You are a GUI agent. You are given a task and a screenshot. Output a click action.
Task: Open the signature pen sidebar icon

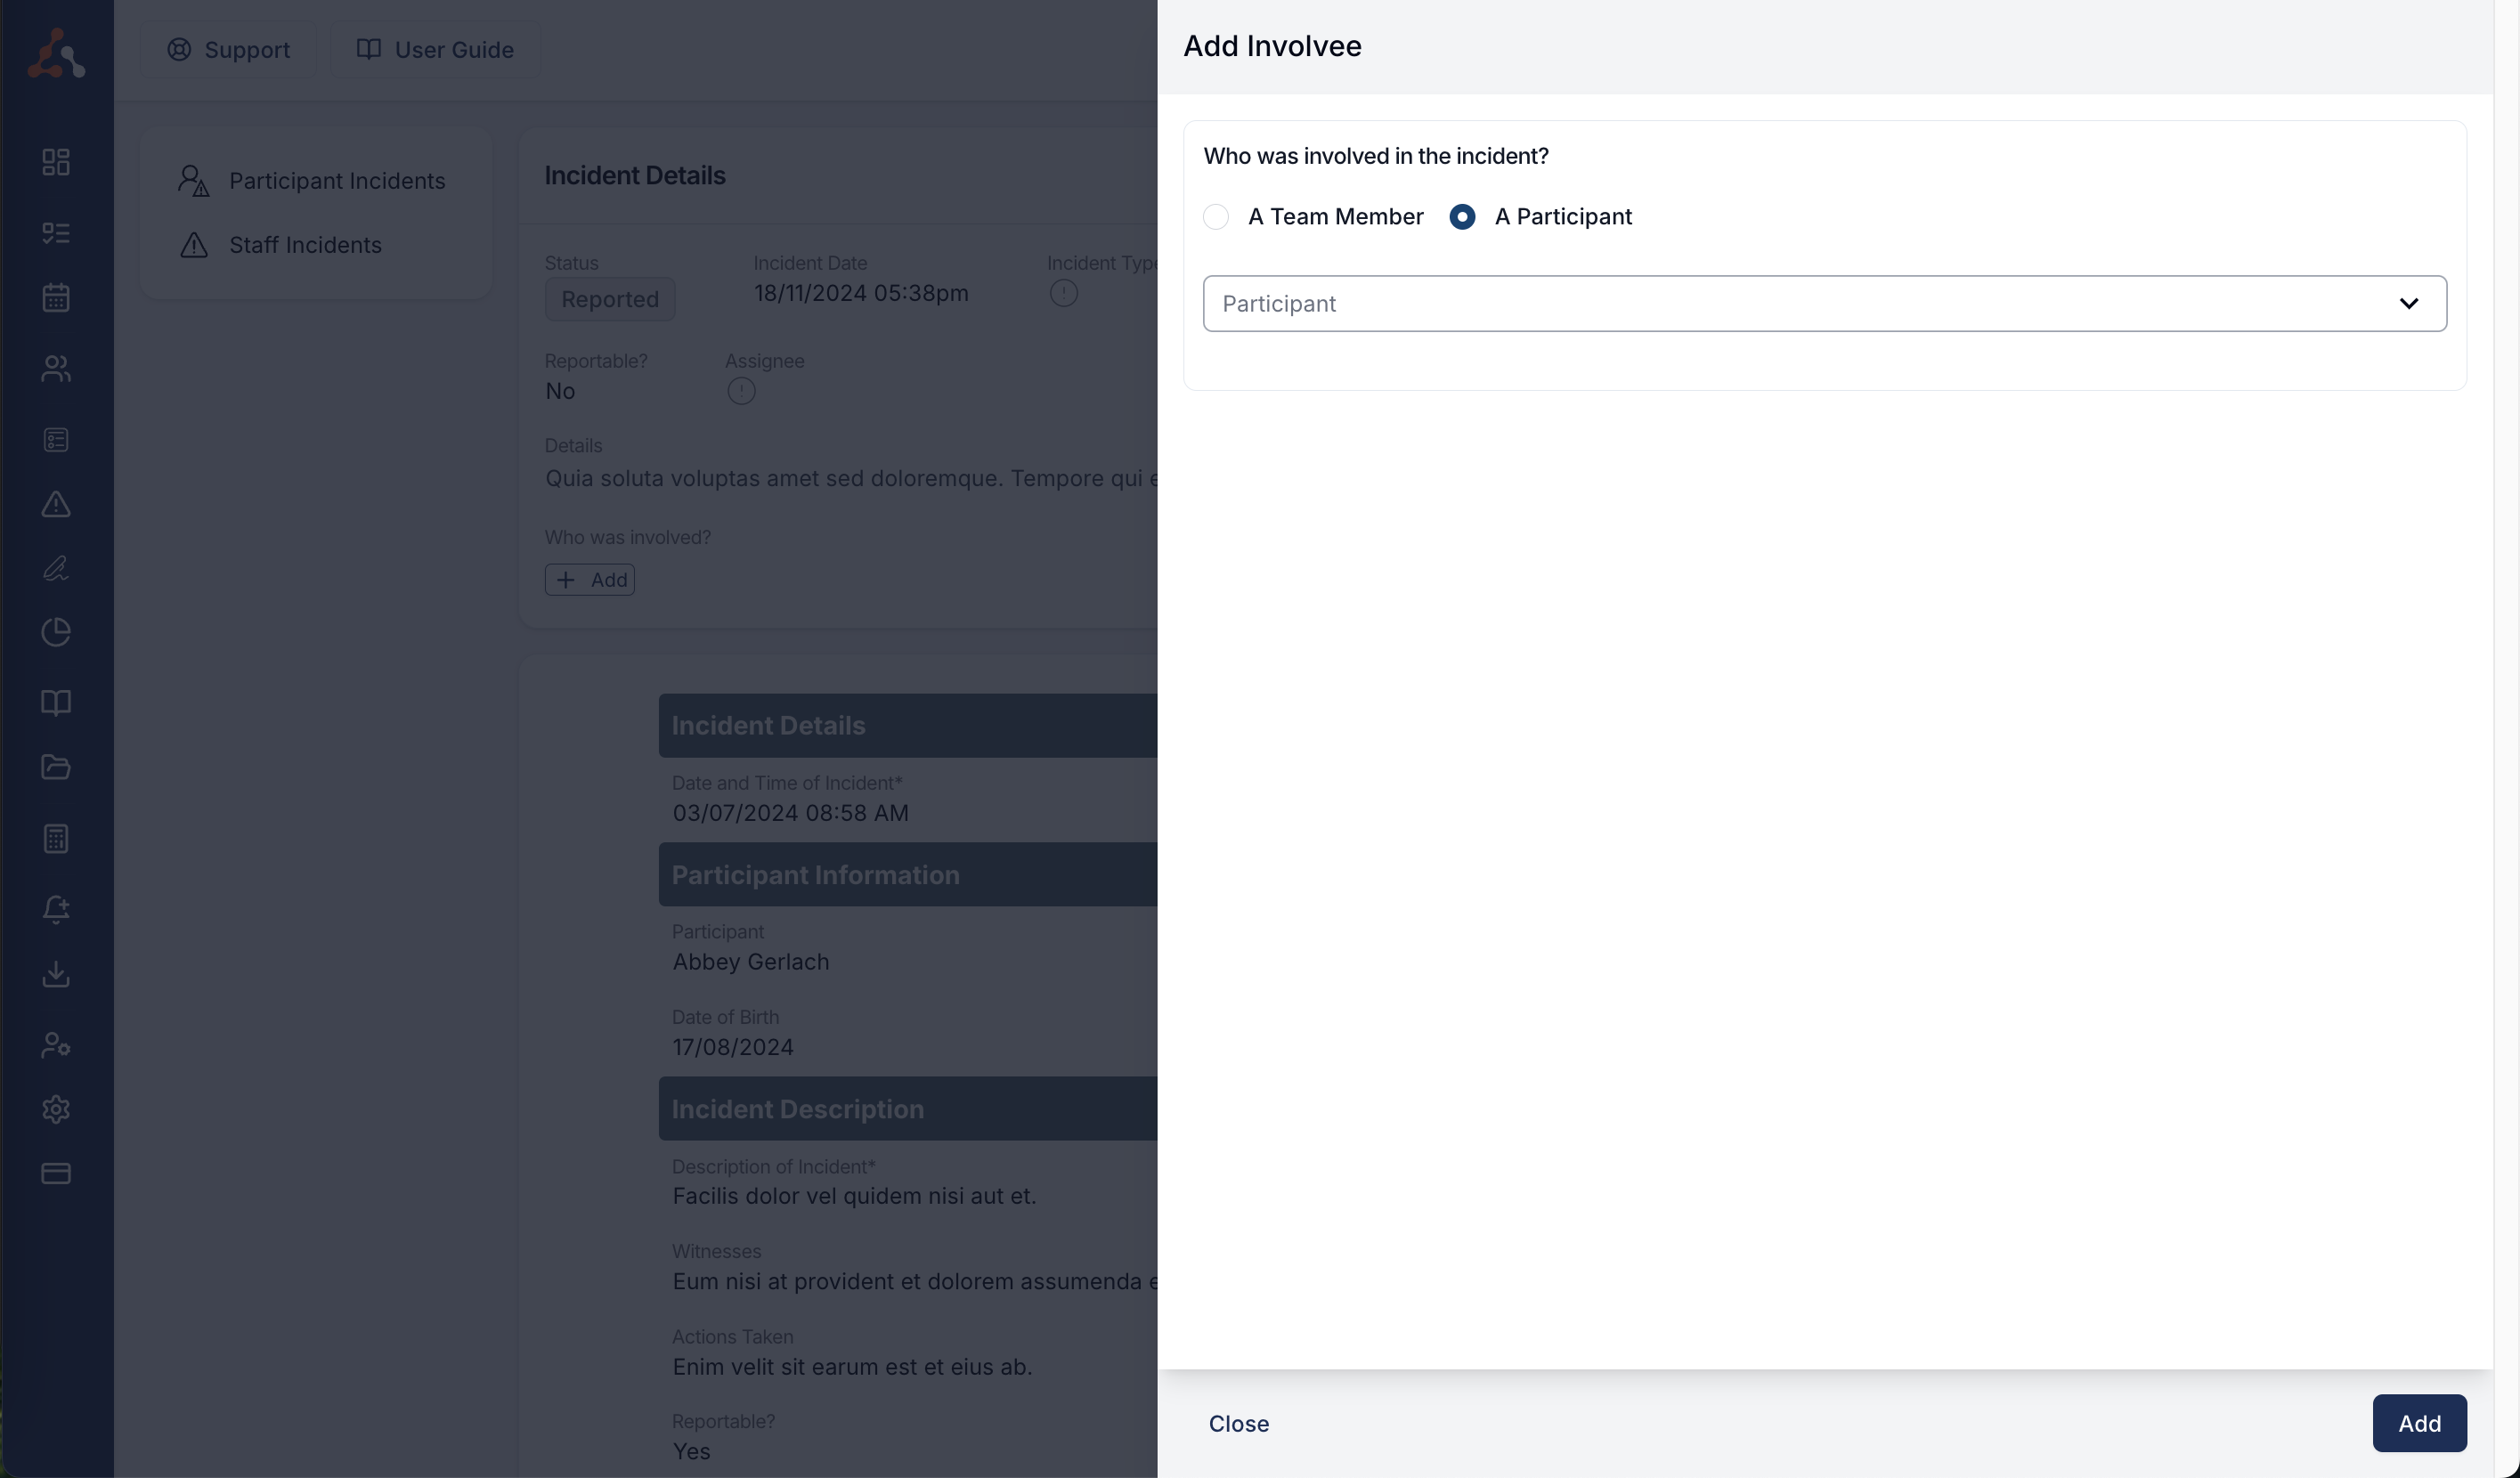pos(56,568)
